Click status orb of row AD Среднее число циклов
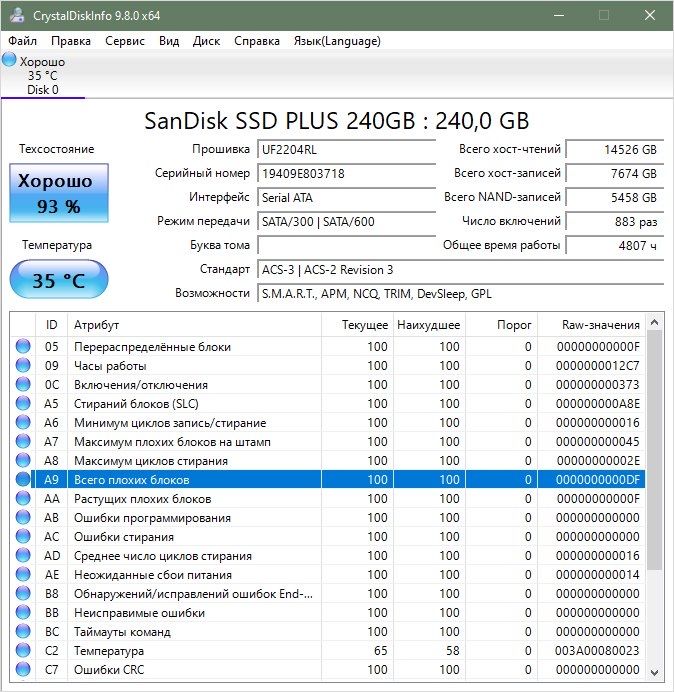674x692 pixels. pos(23,555)
